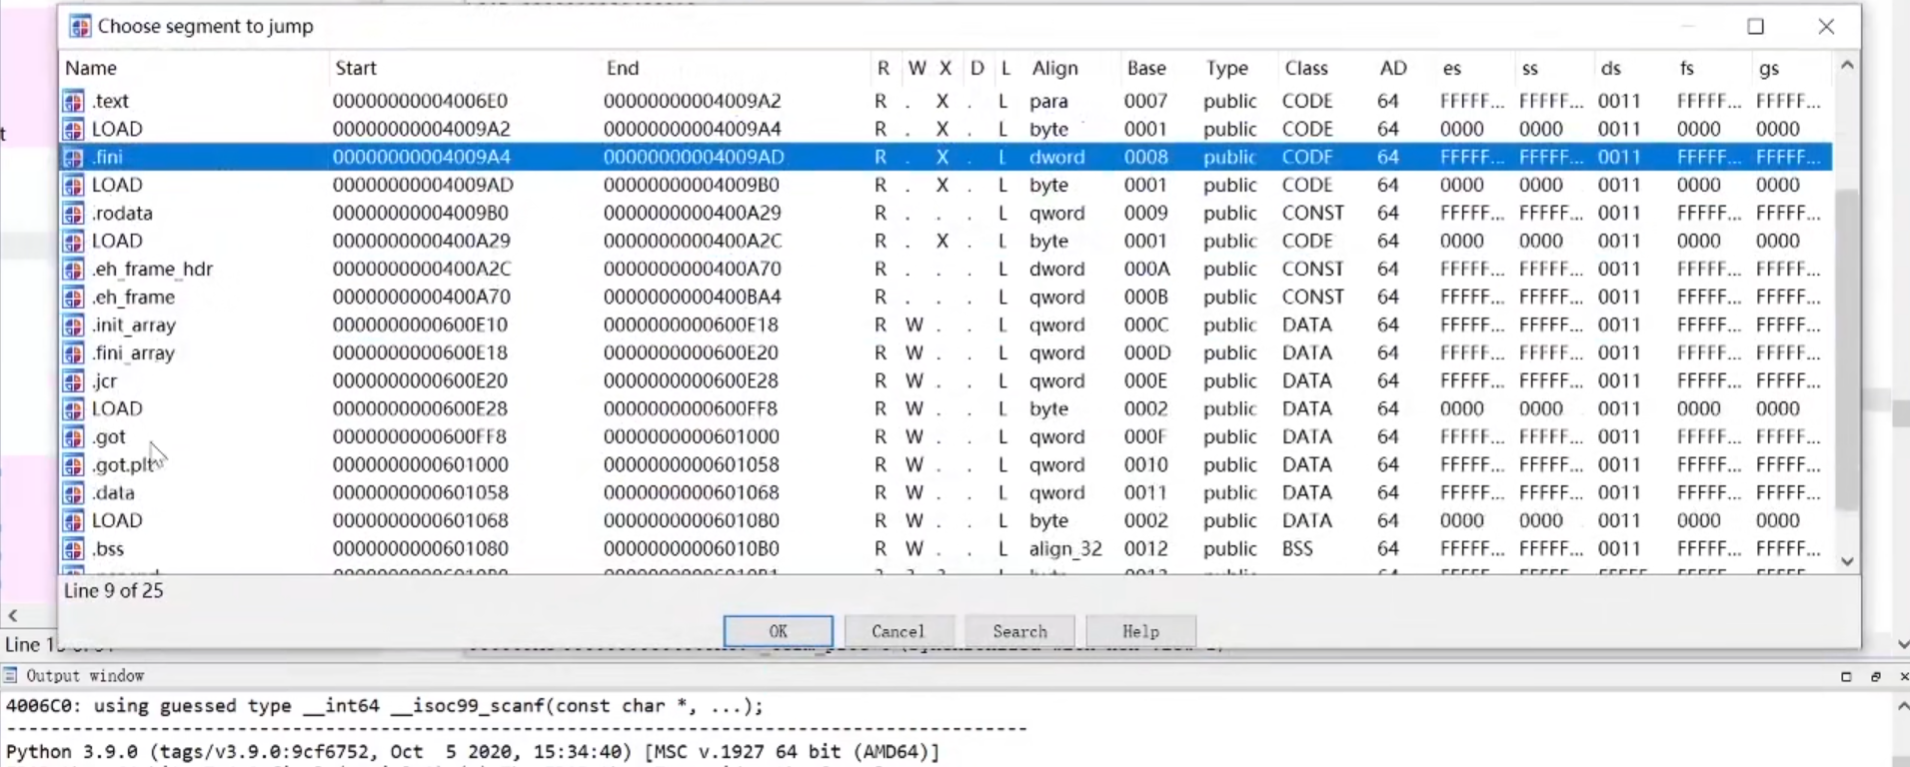
Task: Click the .bss segment icon
Action: click(x=73, y=549)
